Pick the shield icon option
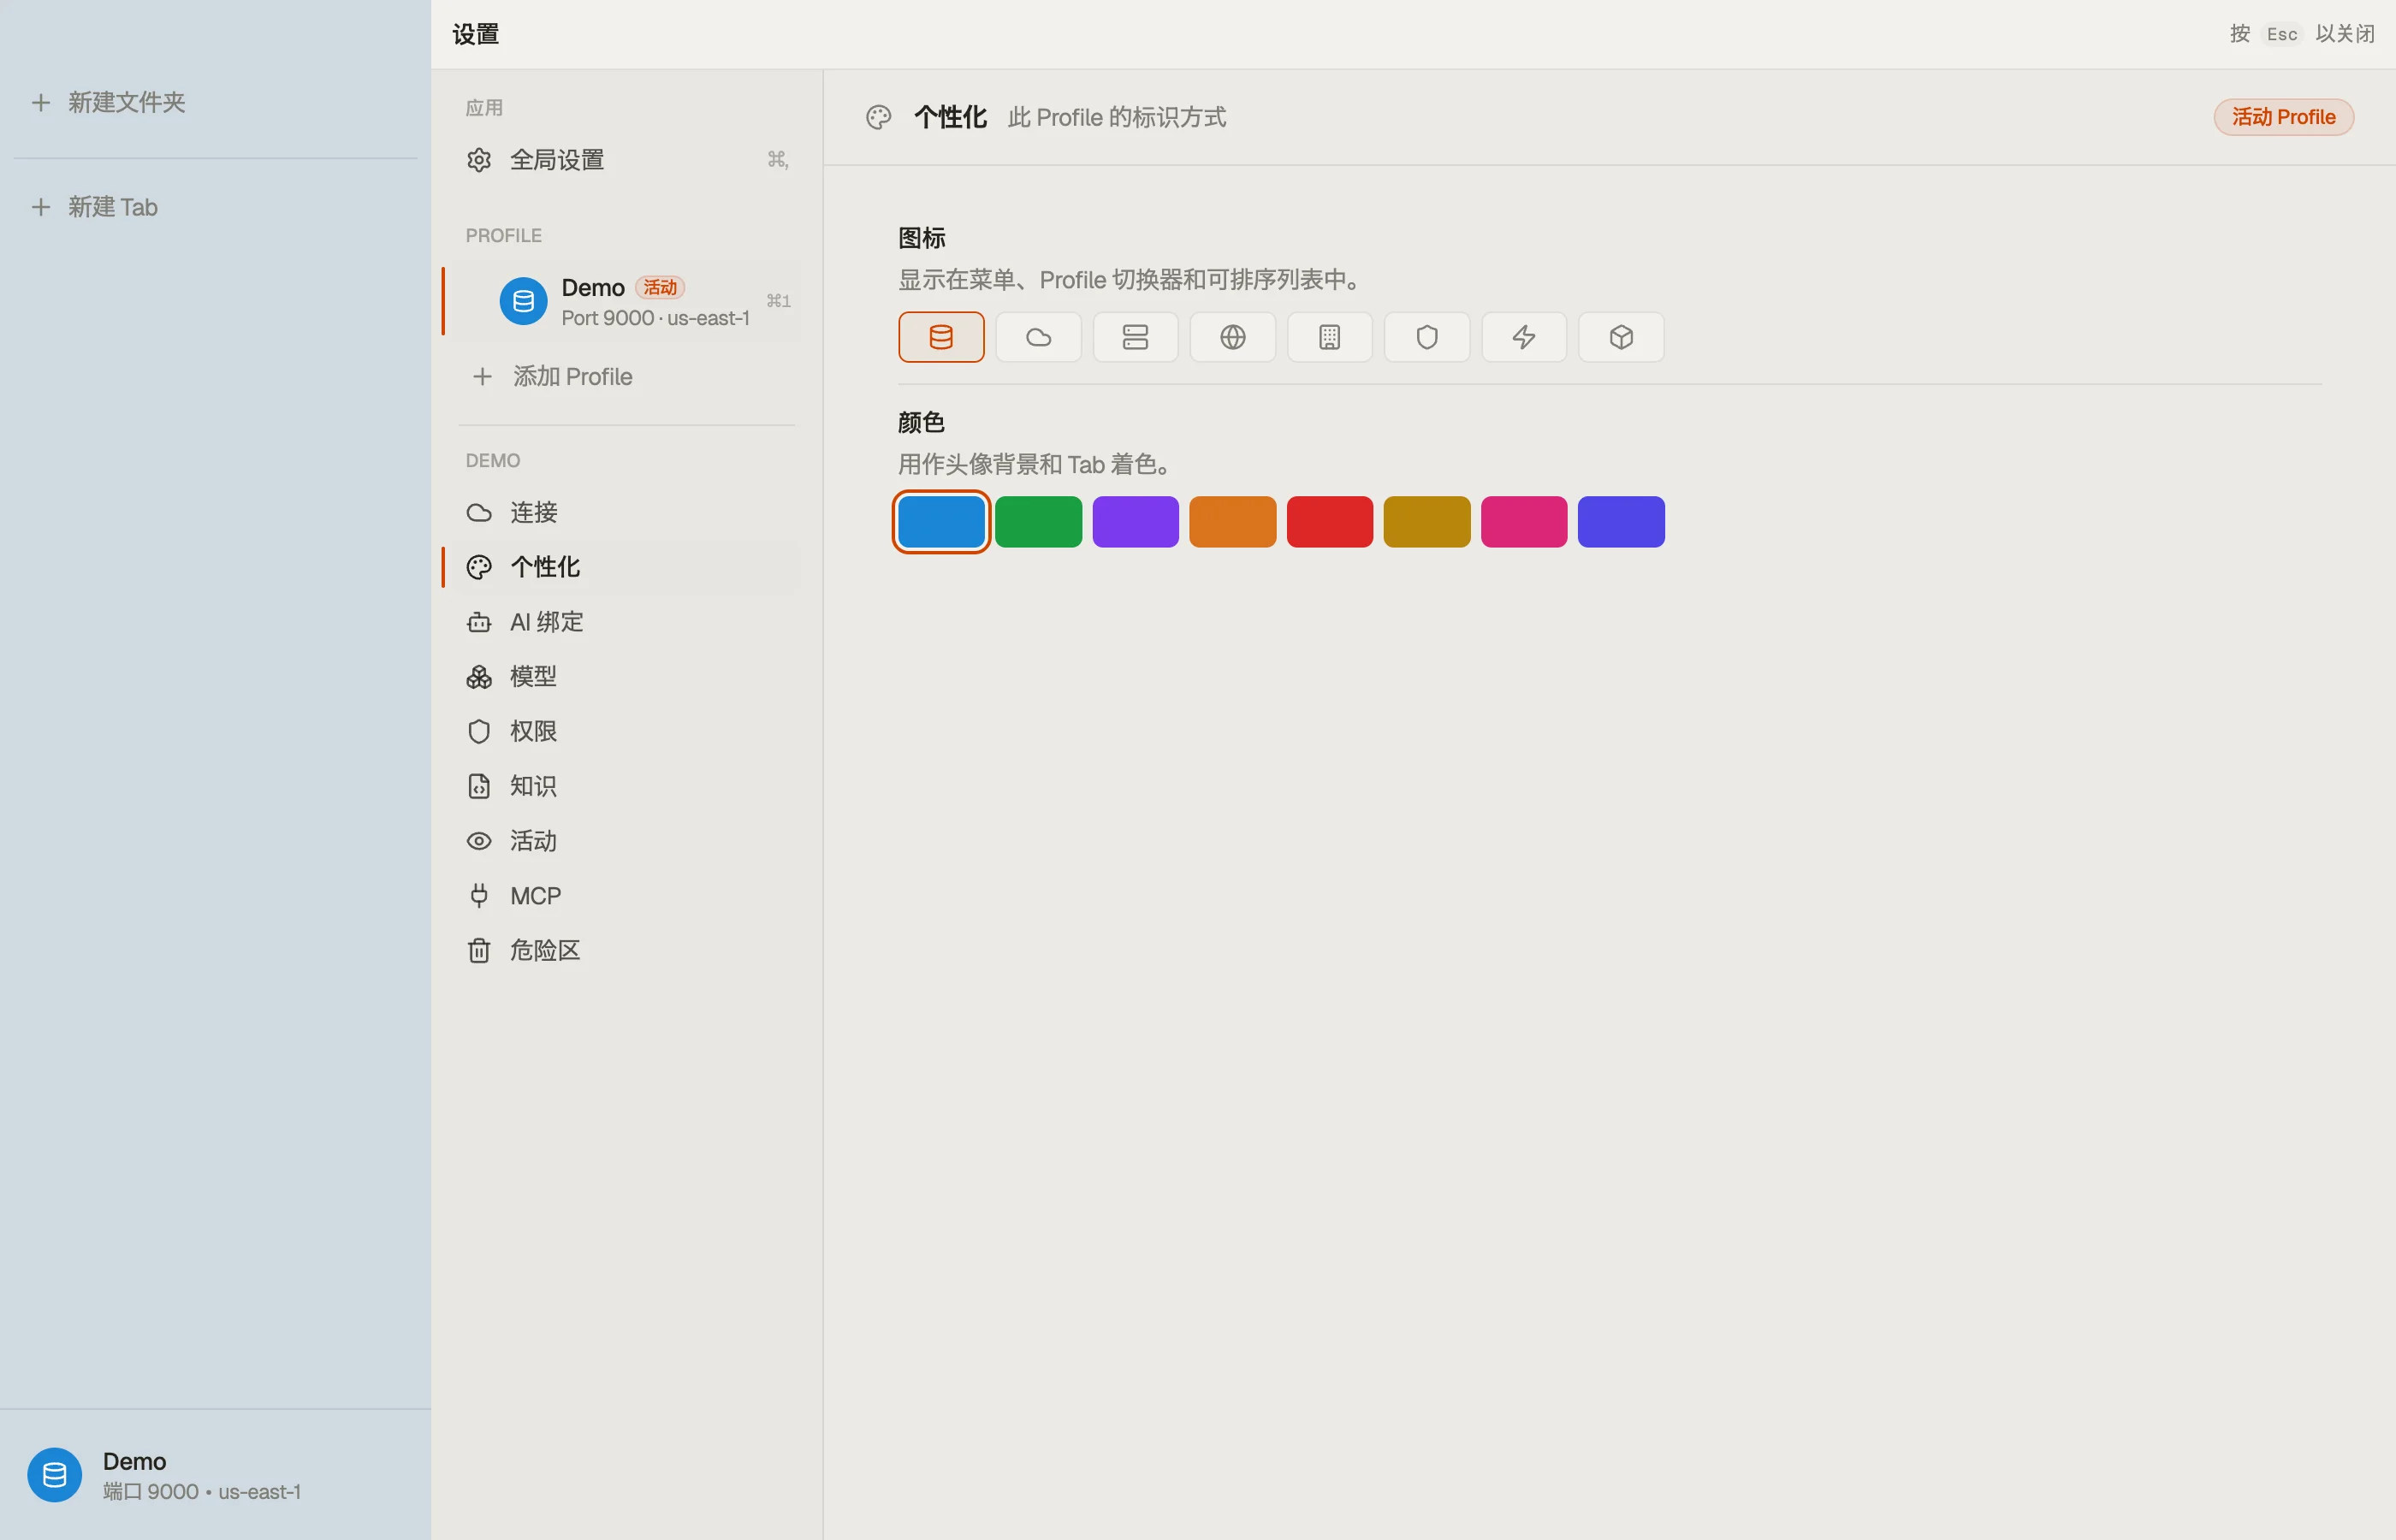Viewport: 2396px width, 1540px height. pos(1426,337)
